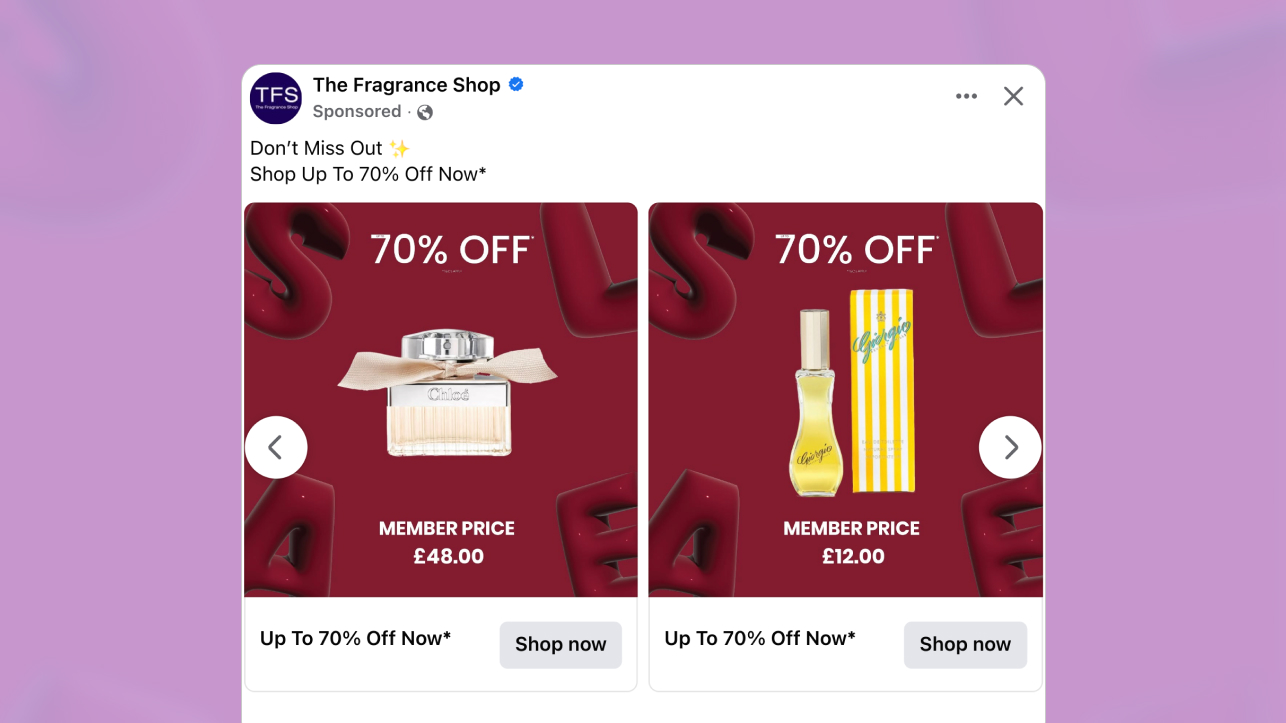Open The Fragrance Shop TFS profile logo
Screen dimensions: 1286x723
point(275,98)
